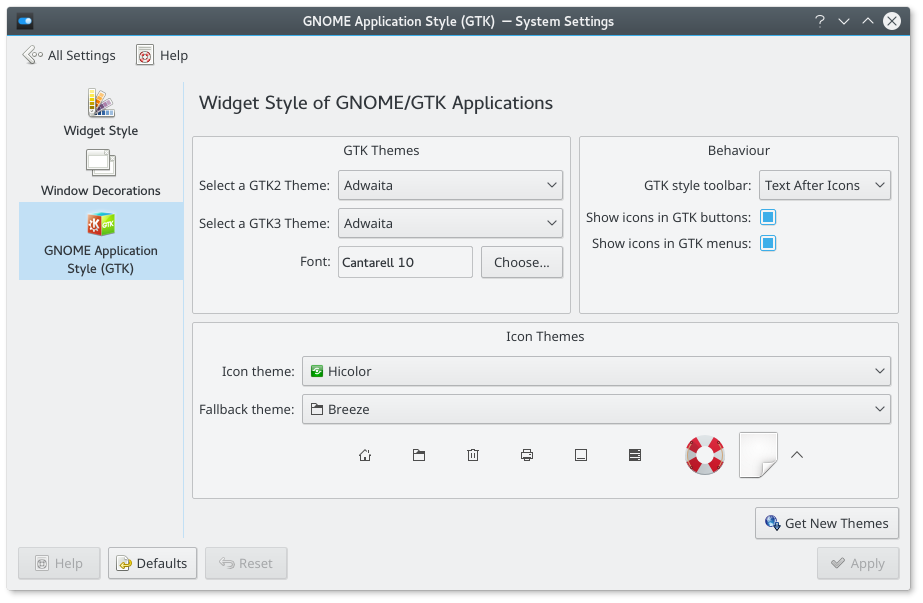
Task: Open GTK style toolbar dropdown
Action: click(824, 185)
